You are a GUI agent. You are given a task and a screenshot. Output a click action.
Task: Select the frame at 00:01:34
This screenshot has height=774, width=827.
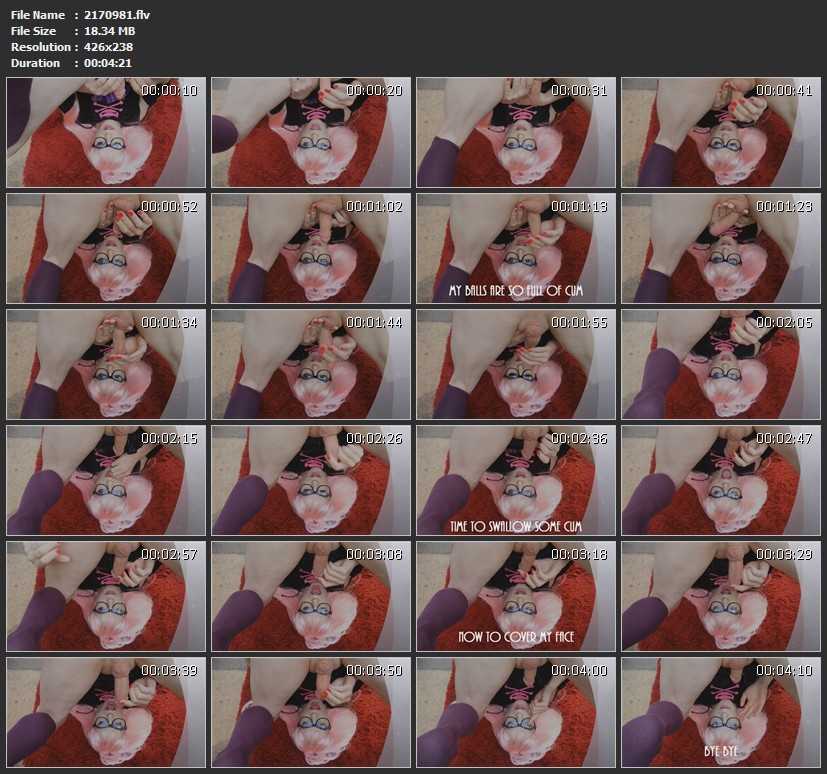click(x=106, y=364)
